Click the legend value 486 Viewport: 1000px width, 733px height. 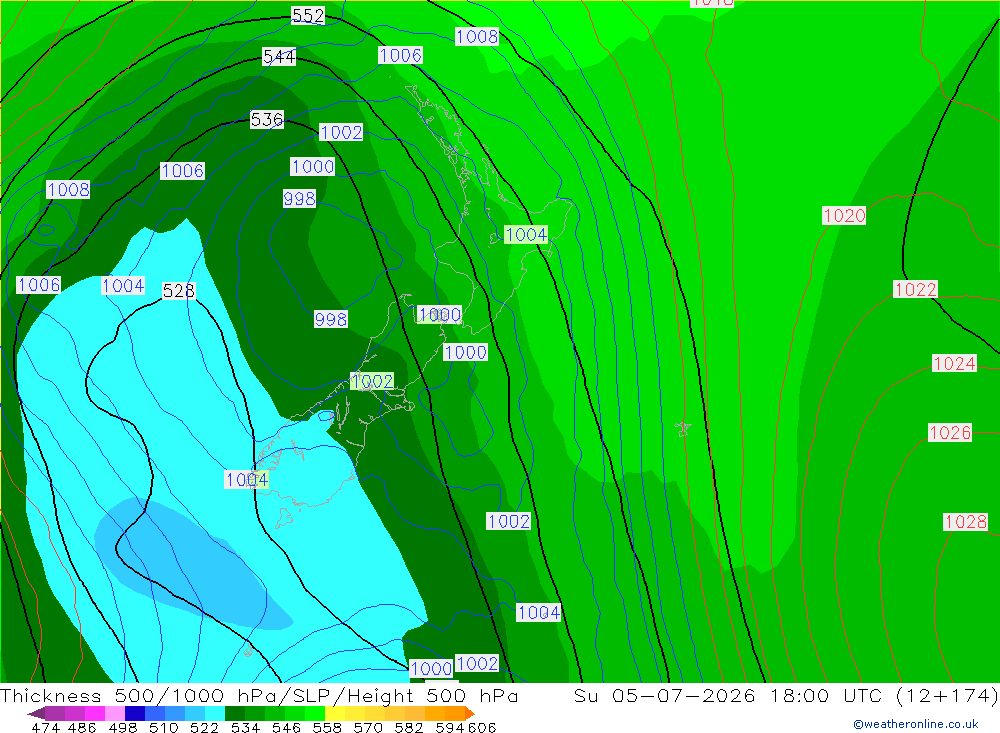point(82,727)
